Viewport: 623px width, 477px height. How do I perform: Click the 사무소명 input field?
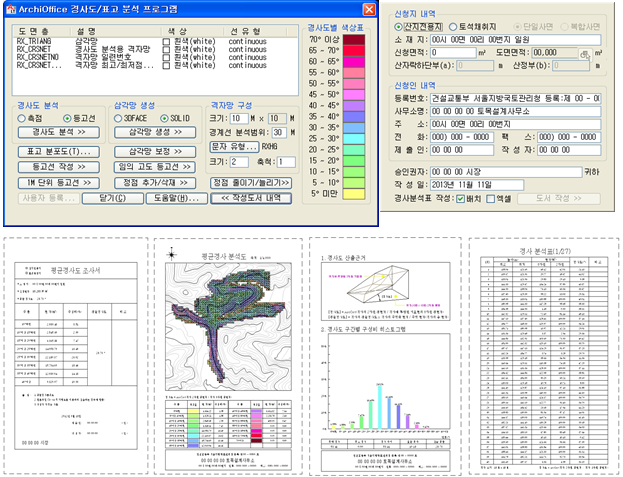(516, 112)
